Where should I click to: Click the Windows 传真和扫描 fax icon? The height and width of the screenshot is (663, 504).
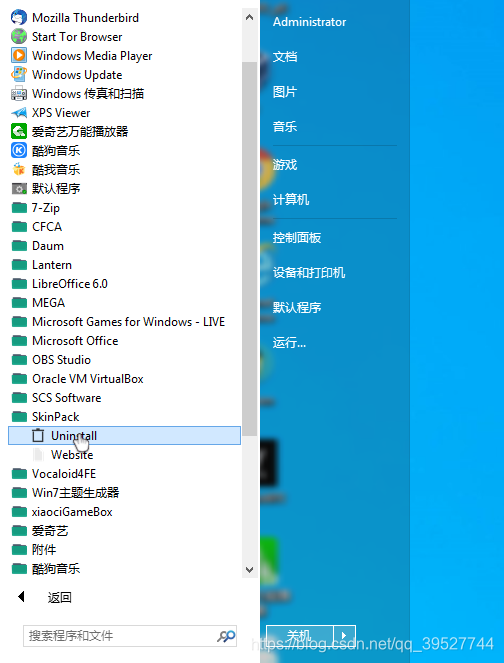pyautogui.click(x=19, y=93)
